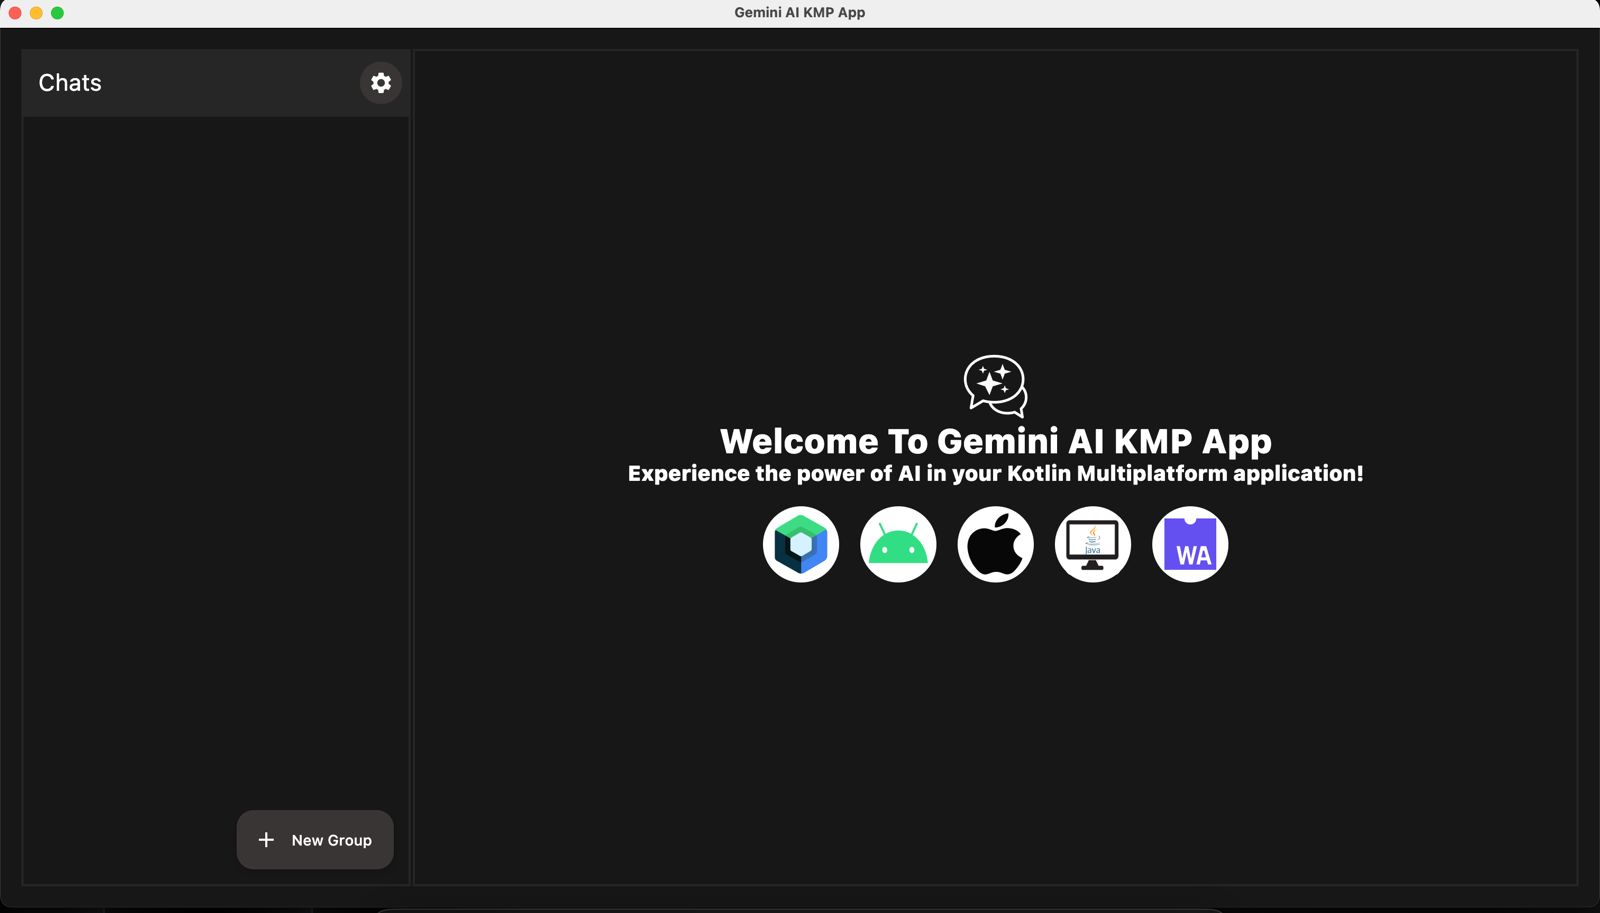The width and height of the screenshot is (1600, 913).
Task: Click the window title 'Gemini AI KMP App'
Action: coord(800,12)
